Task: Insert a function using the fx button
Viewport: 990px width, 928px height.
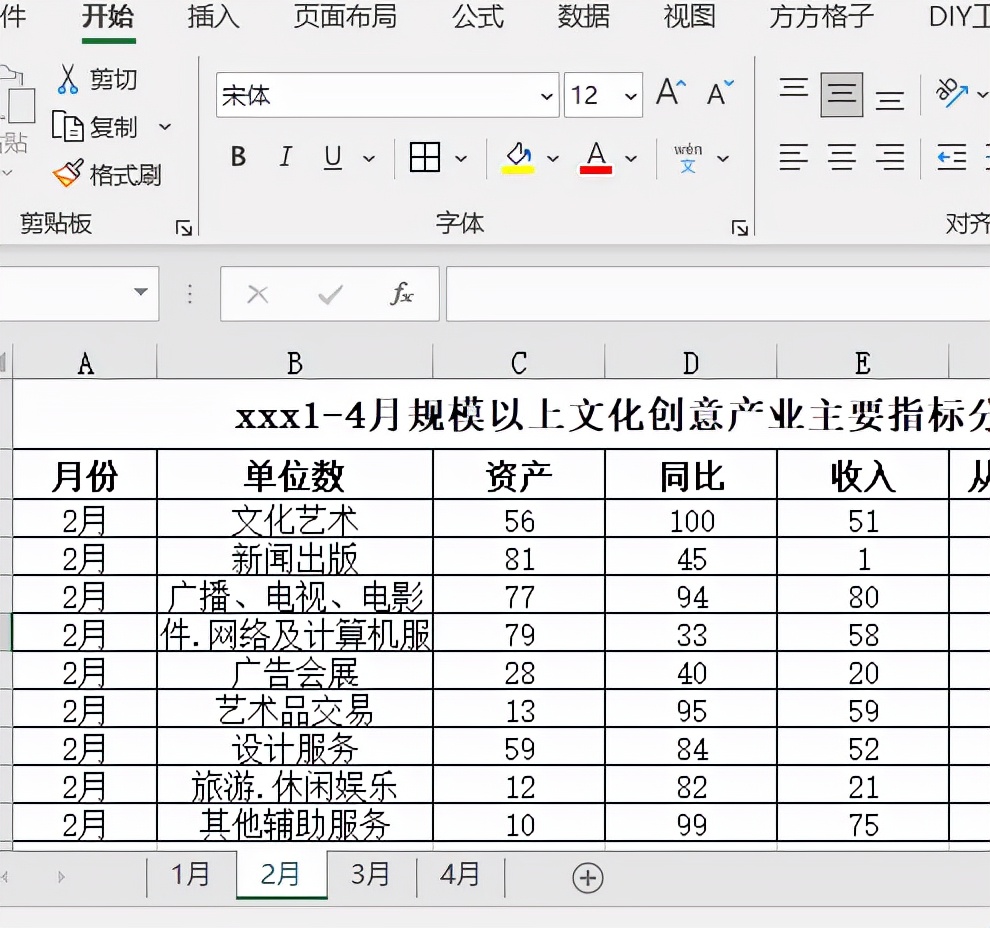Action: (x=403, y=293)
